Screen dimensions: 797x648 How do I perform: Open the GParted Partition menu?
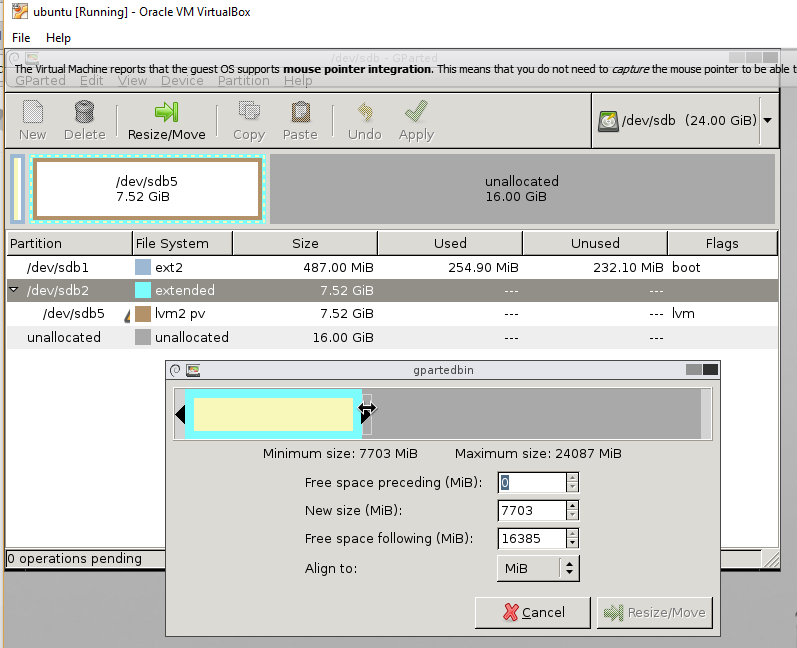[x=243, y=81]
